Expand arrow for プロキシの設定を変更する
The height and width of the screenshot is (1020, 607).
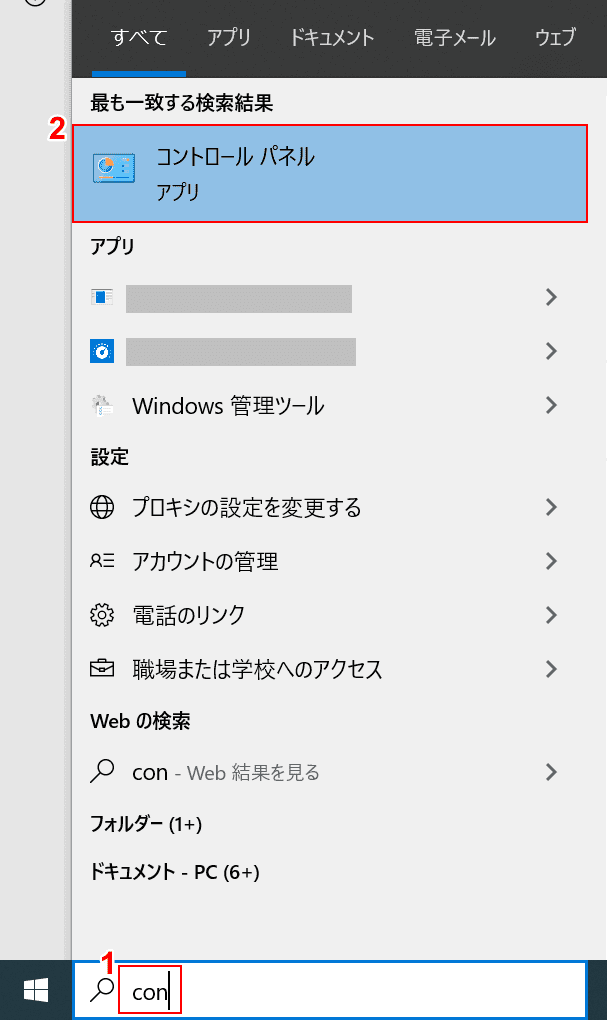pyautogui.click(x=551, y=507)
